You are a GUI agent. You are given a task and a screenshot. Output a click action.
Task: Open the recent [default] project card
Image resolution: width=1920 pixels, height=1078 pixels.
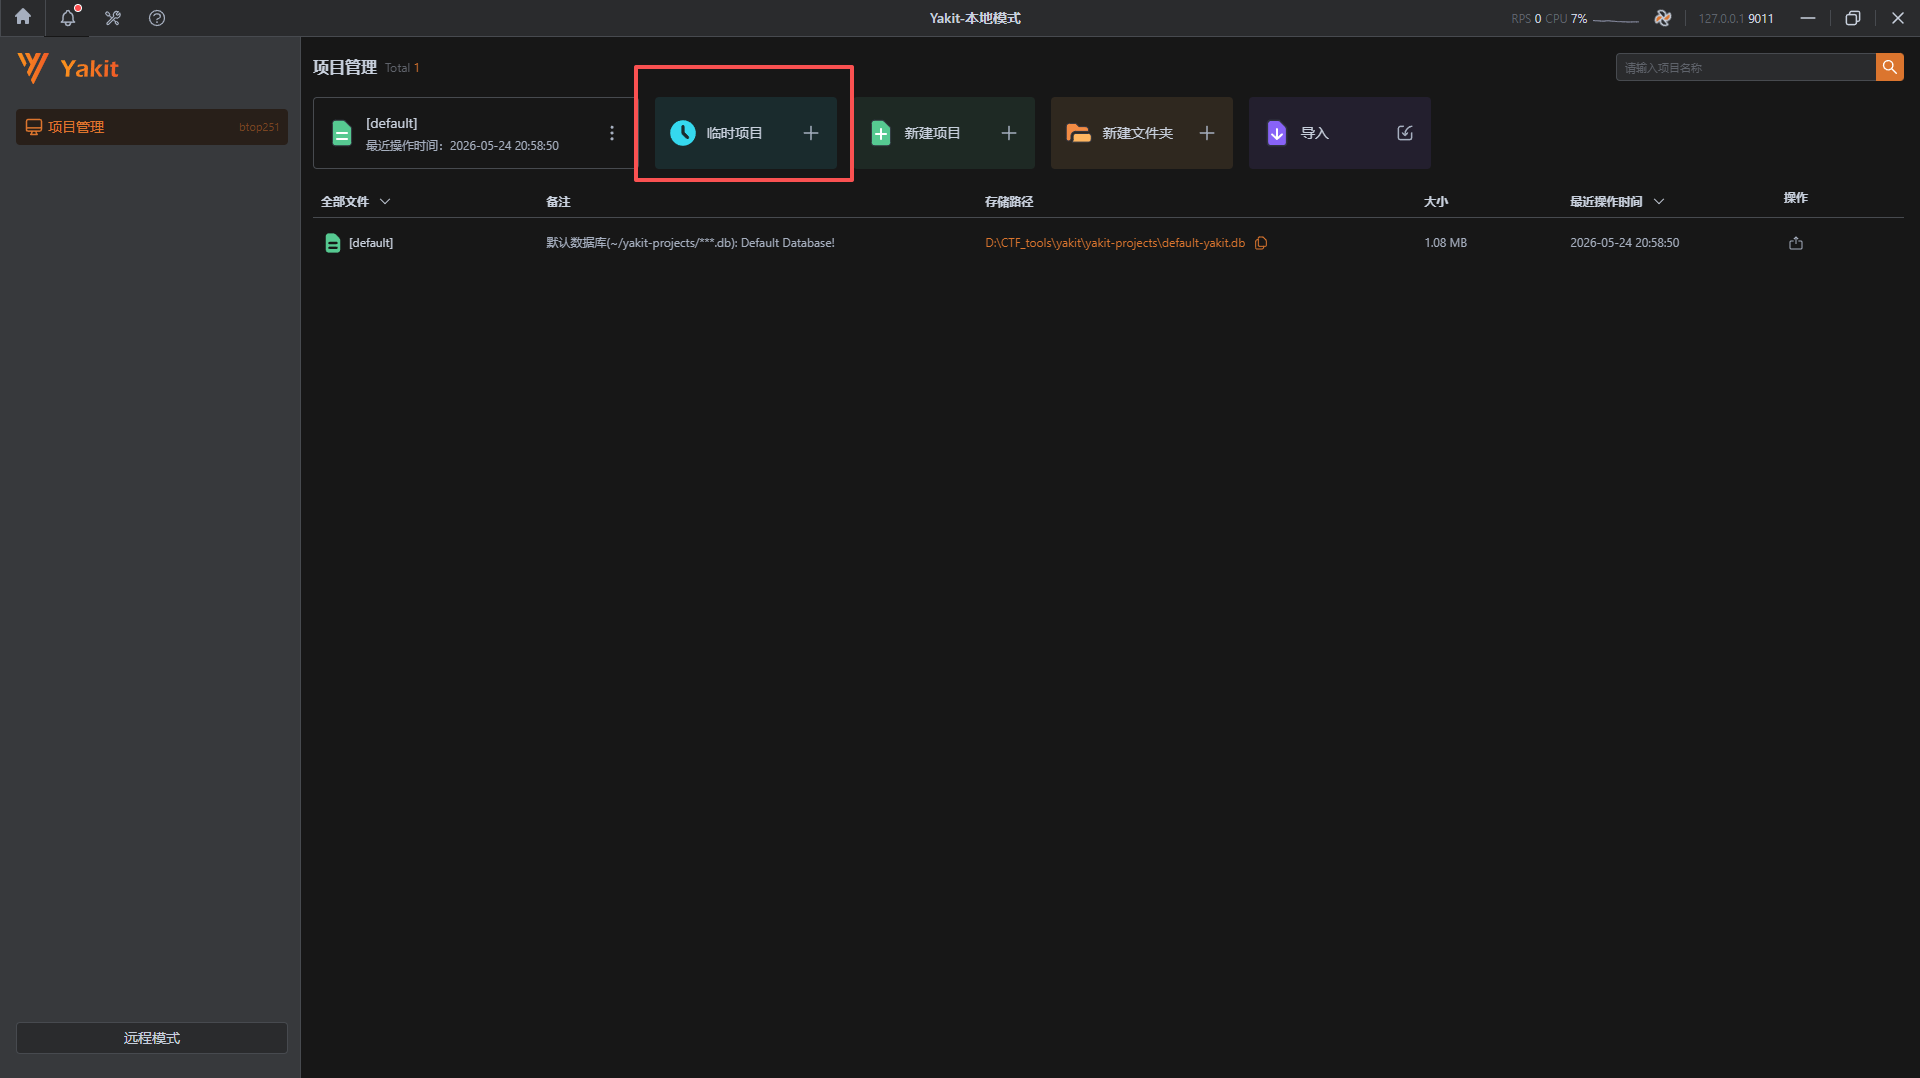475,133
